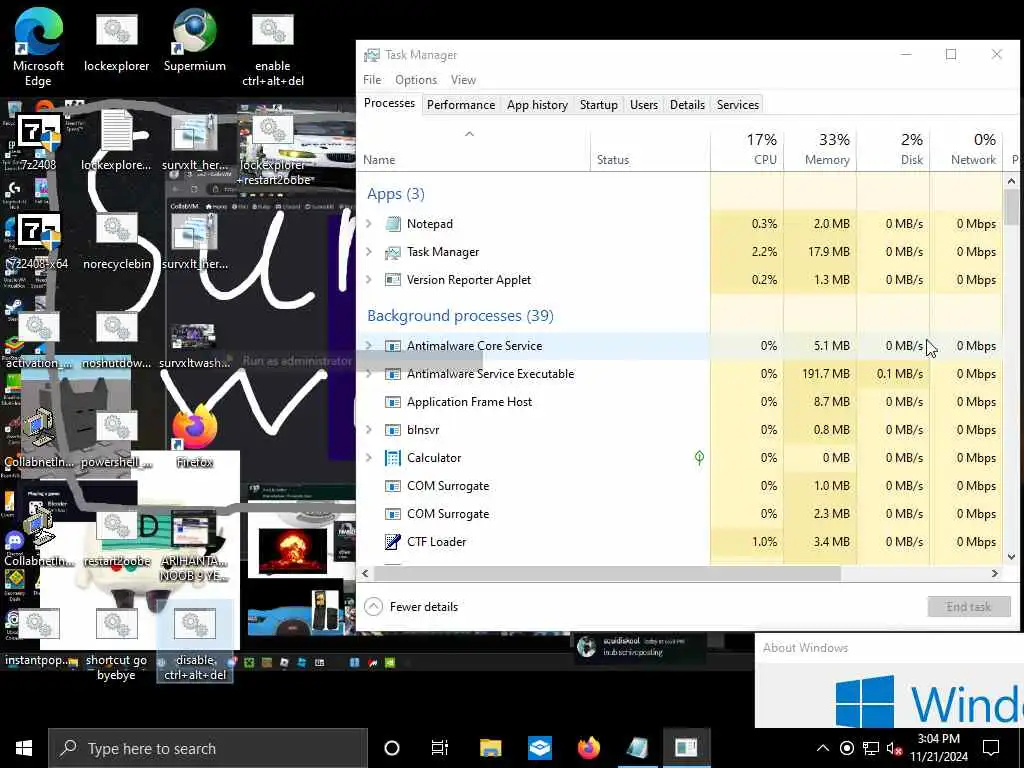Expand the Version Reporter Applet row
Viewport: 1024px width, 768px height.
(x=369, y=280)
